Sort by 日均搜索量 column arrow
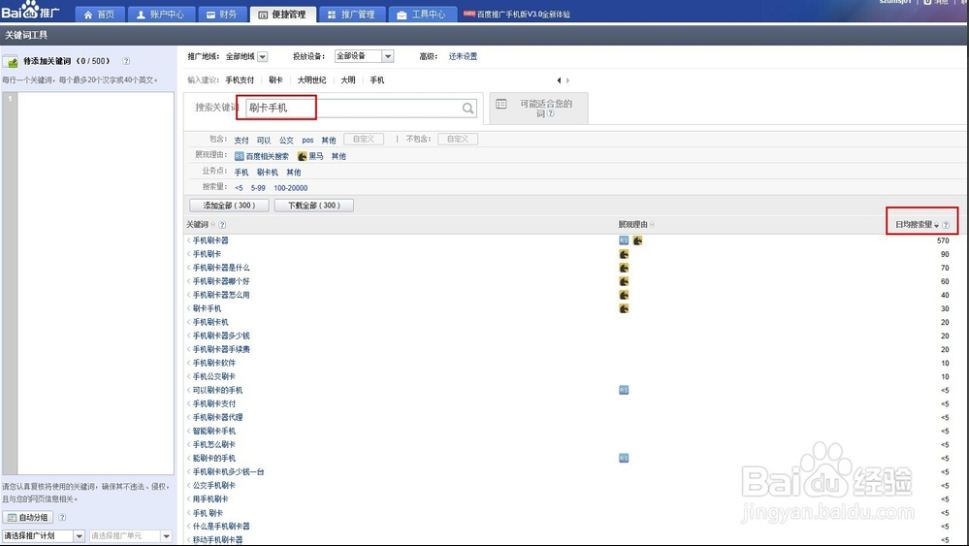The width and height of the screenshot is (969, 546). [937, 225]
